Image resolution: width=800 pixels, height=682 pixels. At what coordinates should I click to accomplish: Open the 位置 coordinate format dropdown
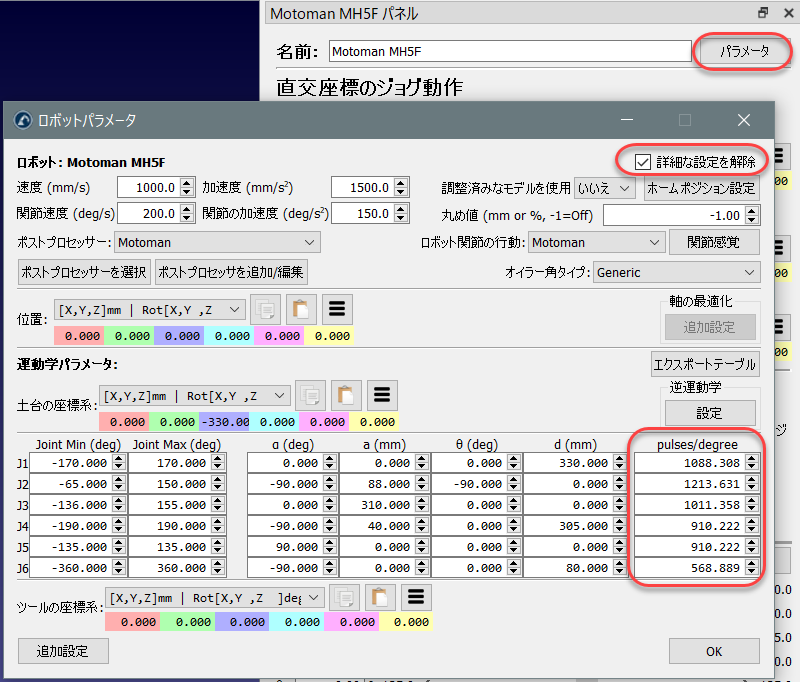tap(149, 310)
